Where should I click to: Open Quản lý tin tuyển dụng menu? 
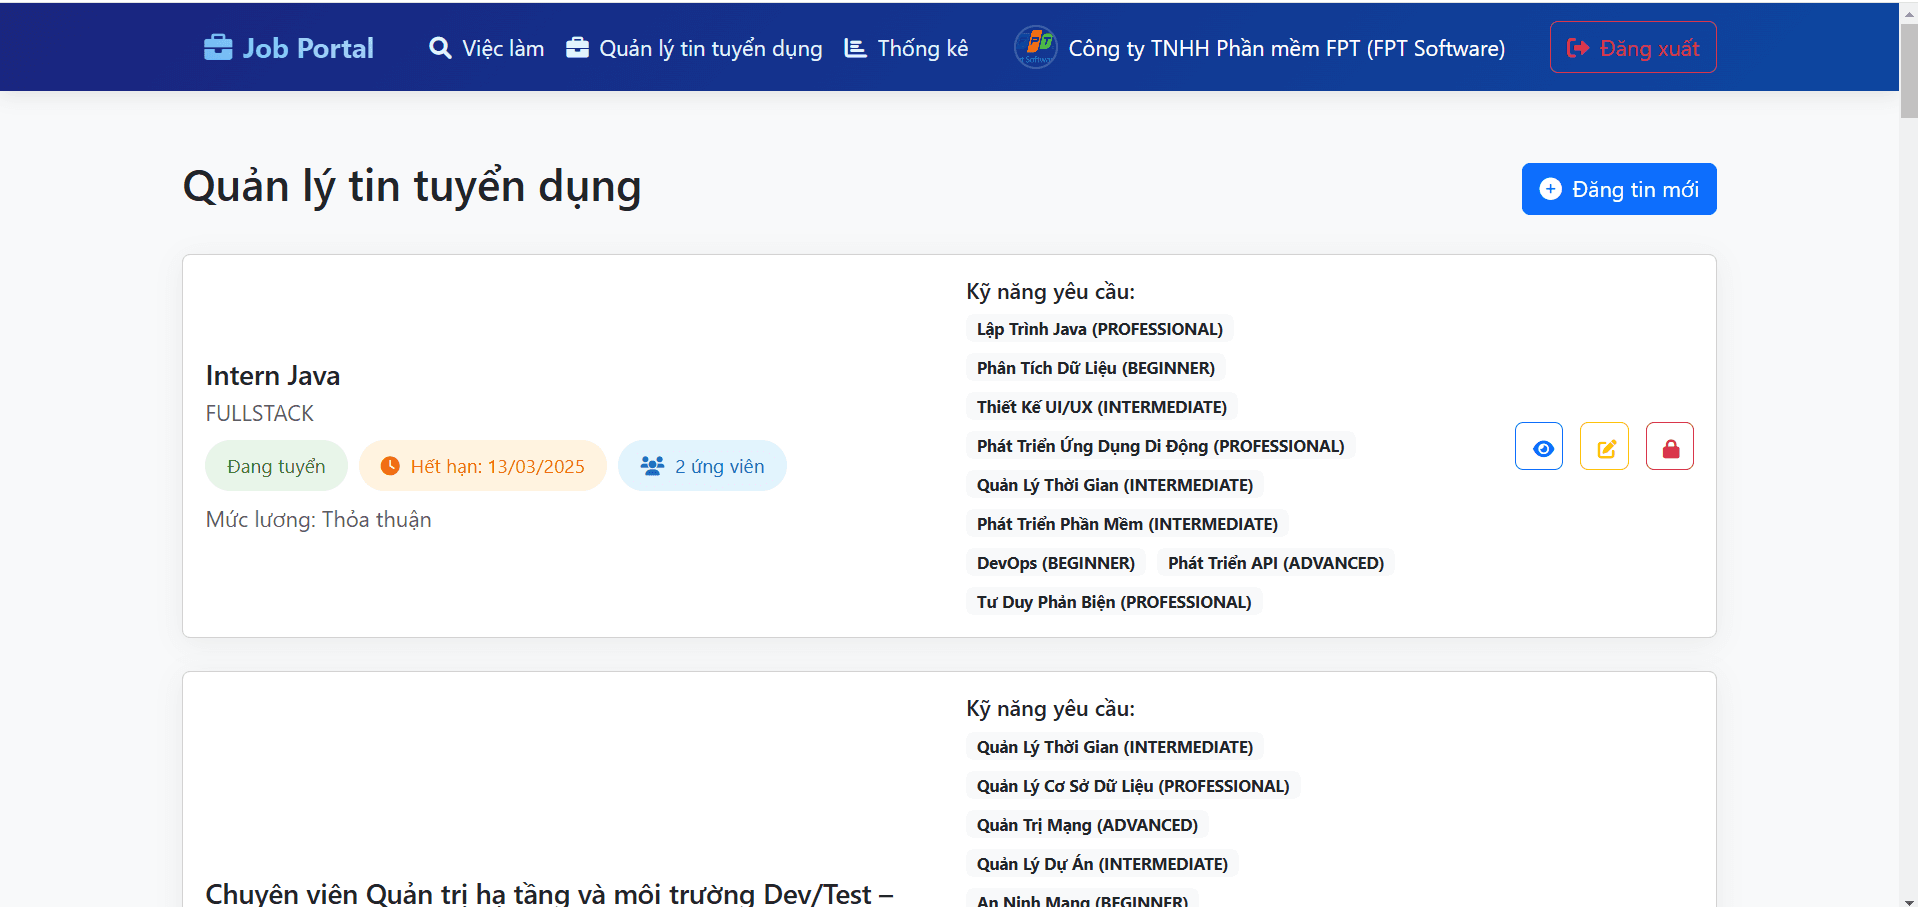tap(694, 48)
